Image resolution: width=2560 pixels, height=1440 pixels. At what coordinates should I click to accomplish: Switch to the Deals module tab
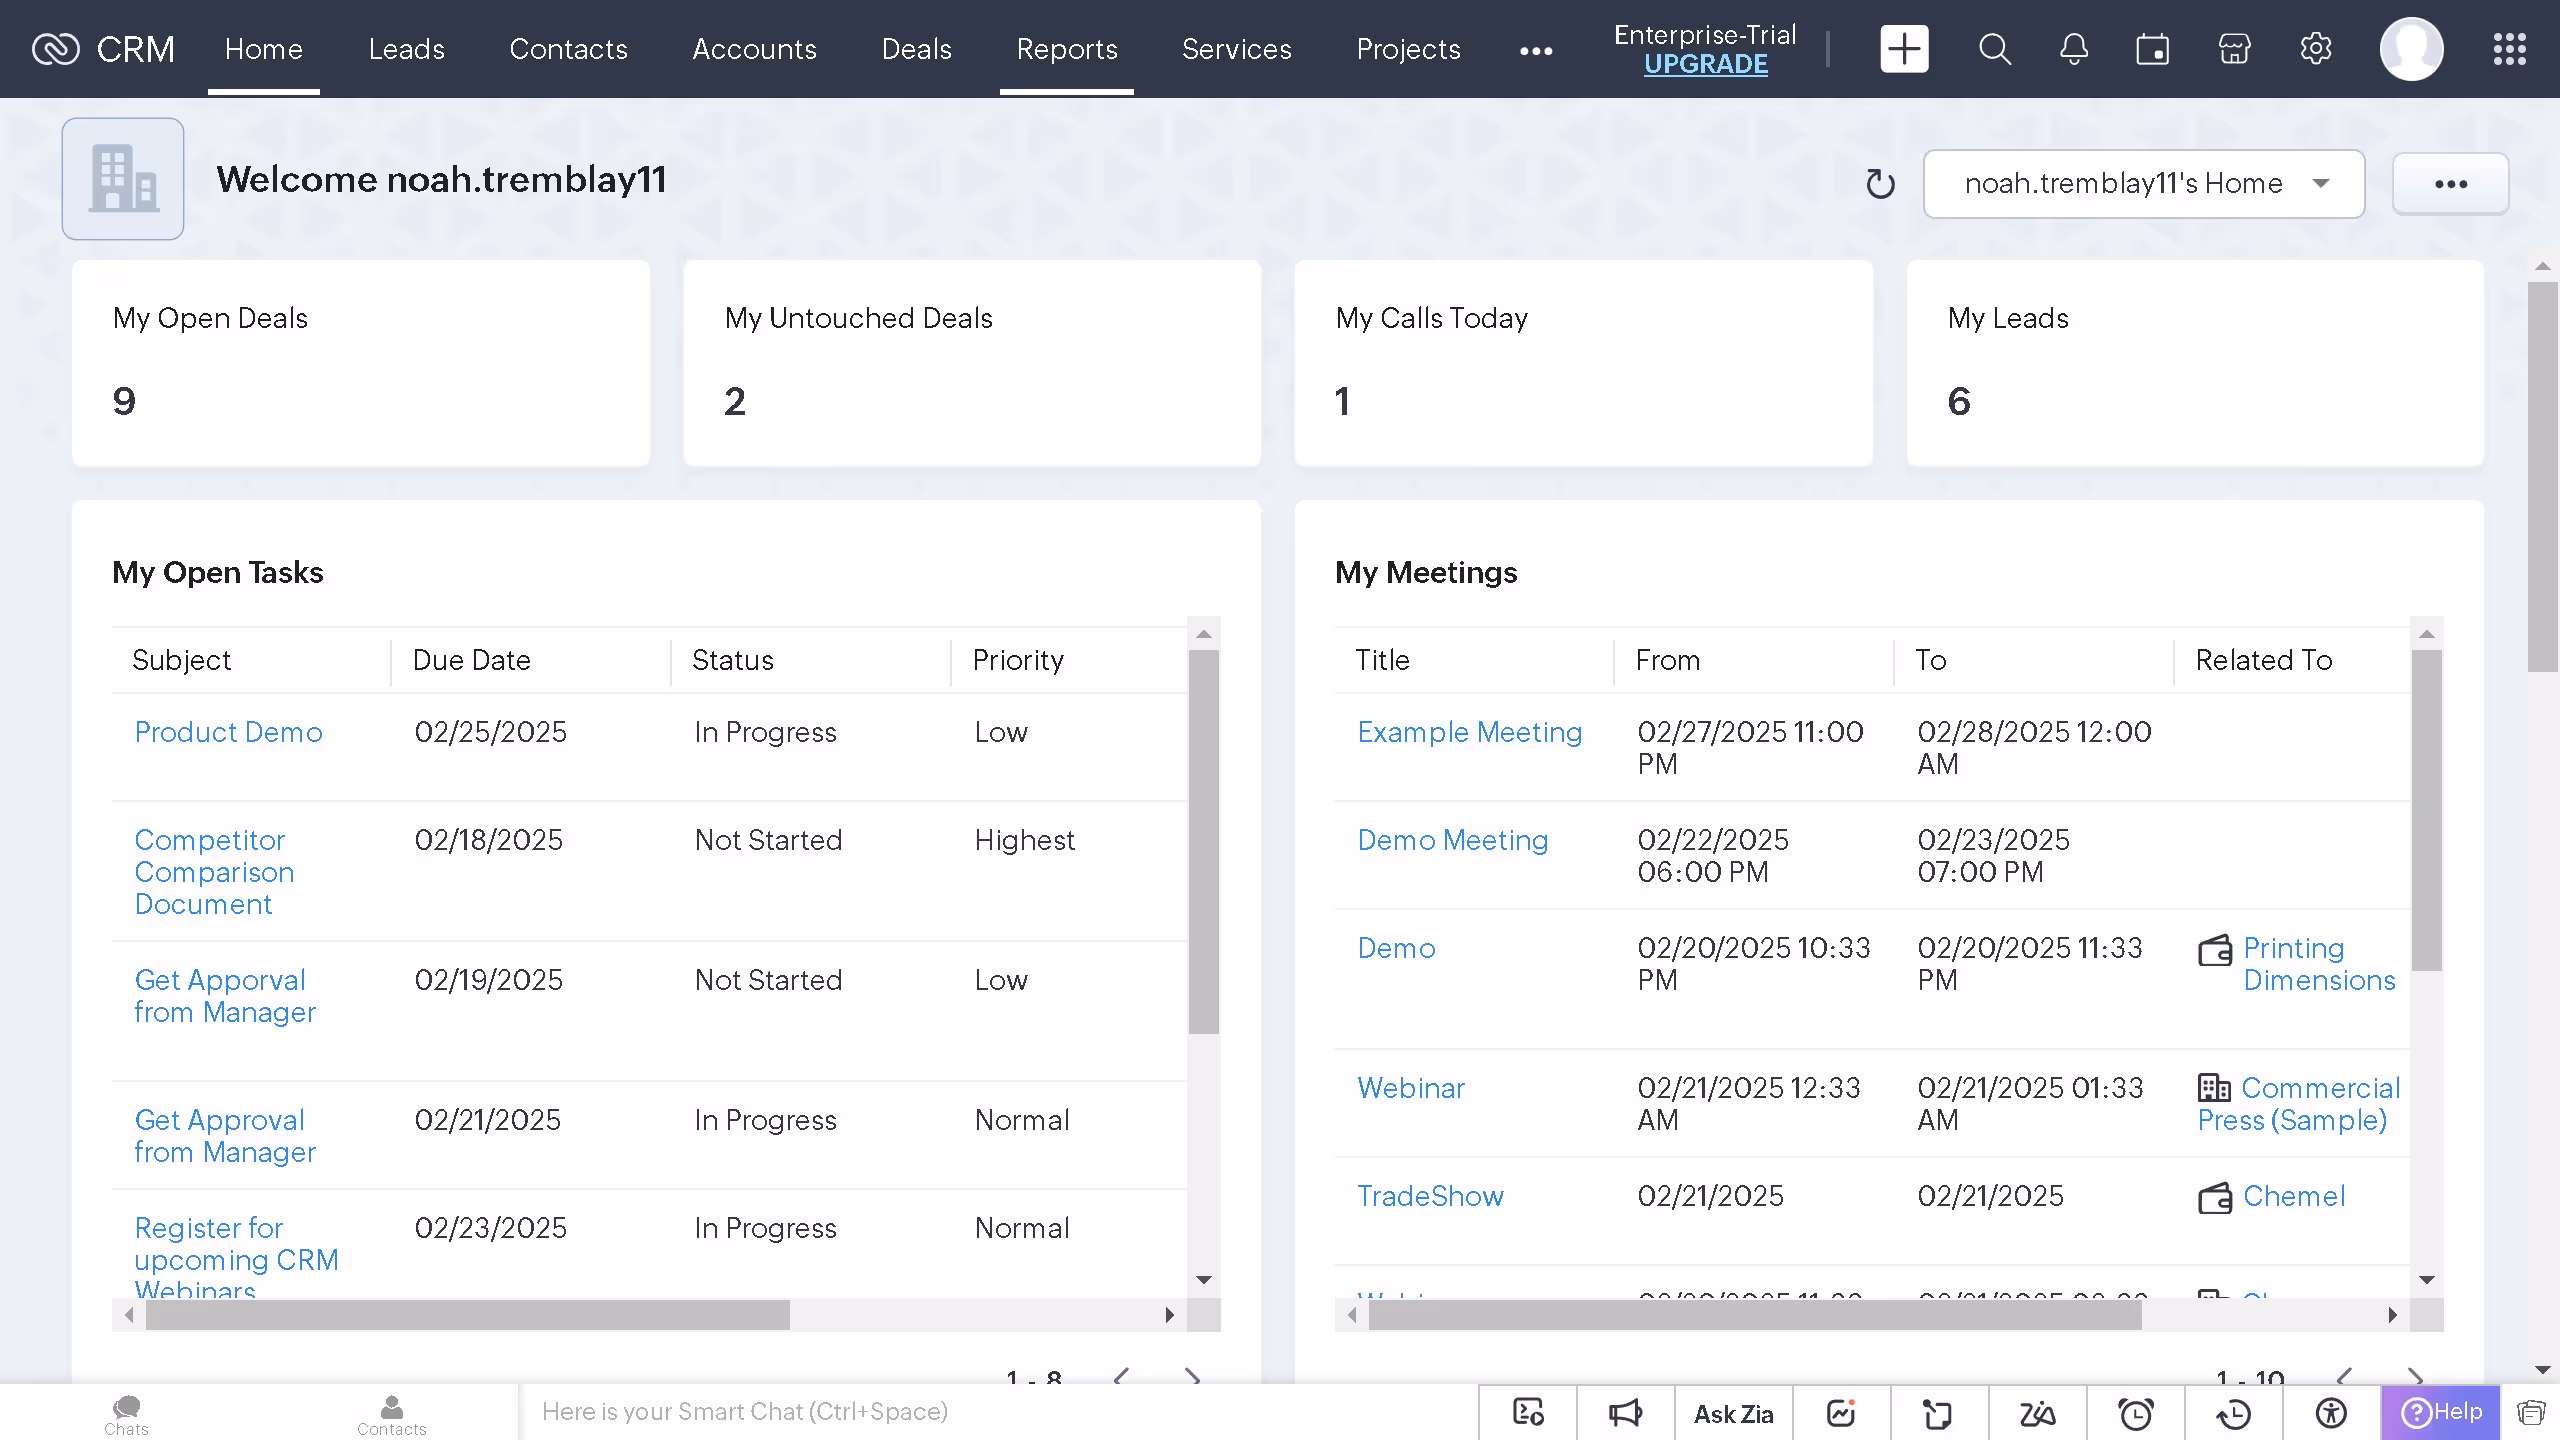916,49
